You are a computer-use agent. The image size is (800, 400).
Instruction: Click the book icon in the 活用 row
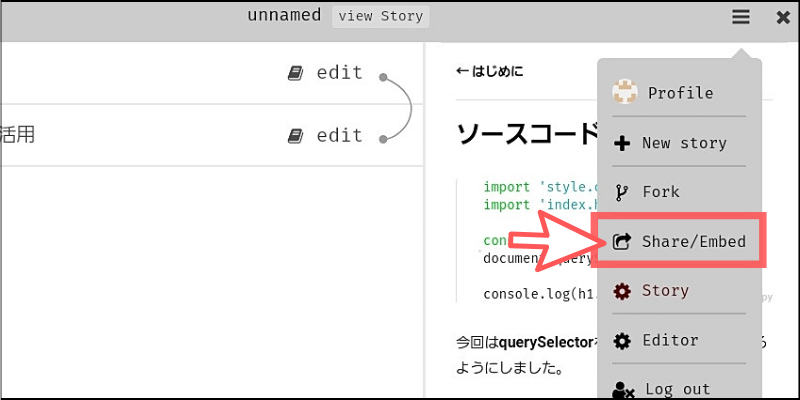[x=295, y=136]
